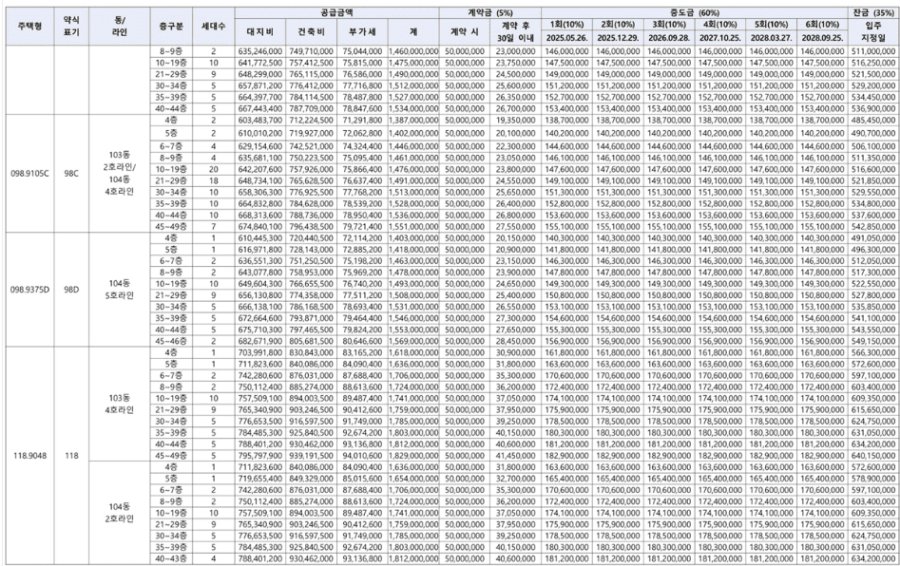Click the date 2025.05.26.

[x=567, y=38]
